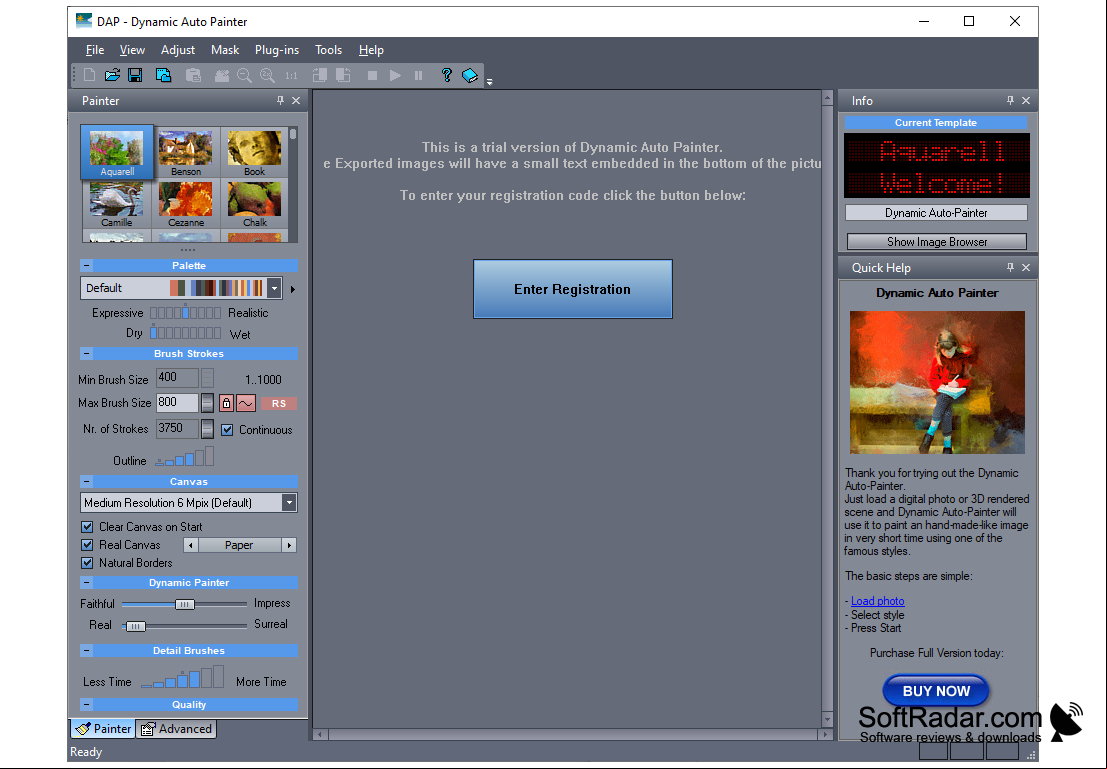Click the Save floppy disk icon
This screenshot has width=1107, height=769.
[x=136, y=75]
